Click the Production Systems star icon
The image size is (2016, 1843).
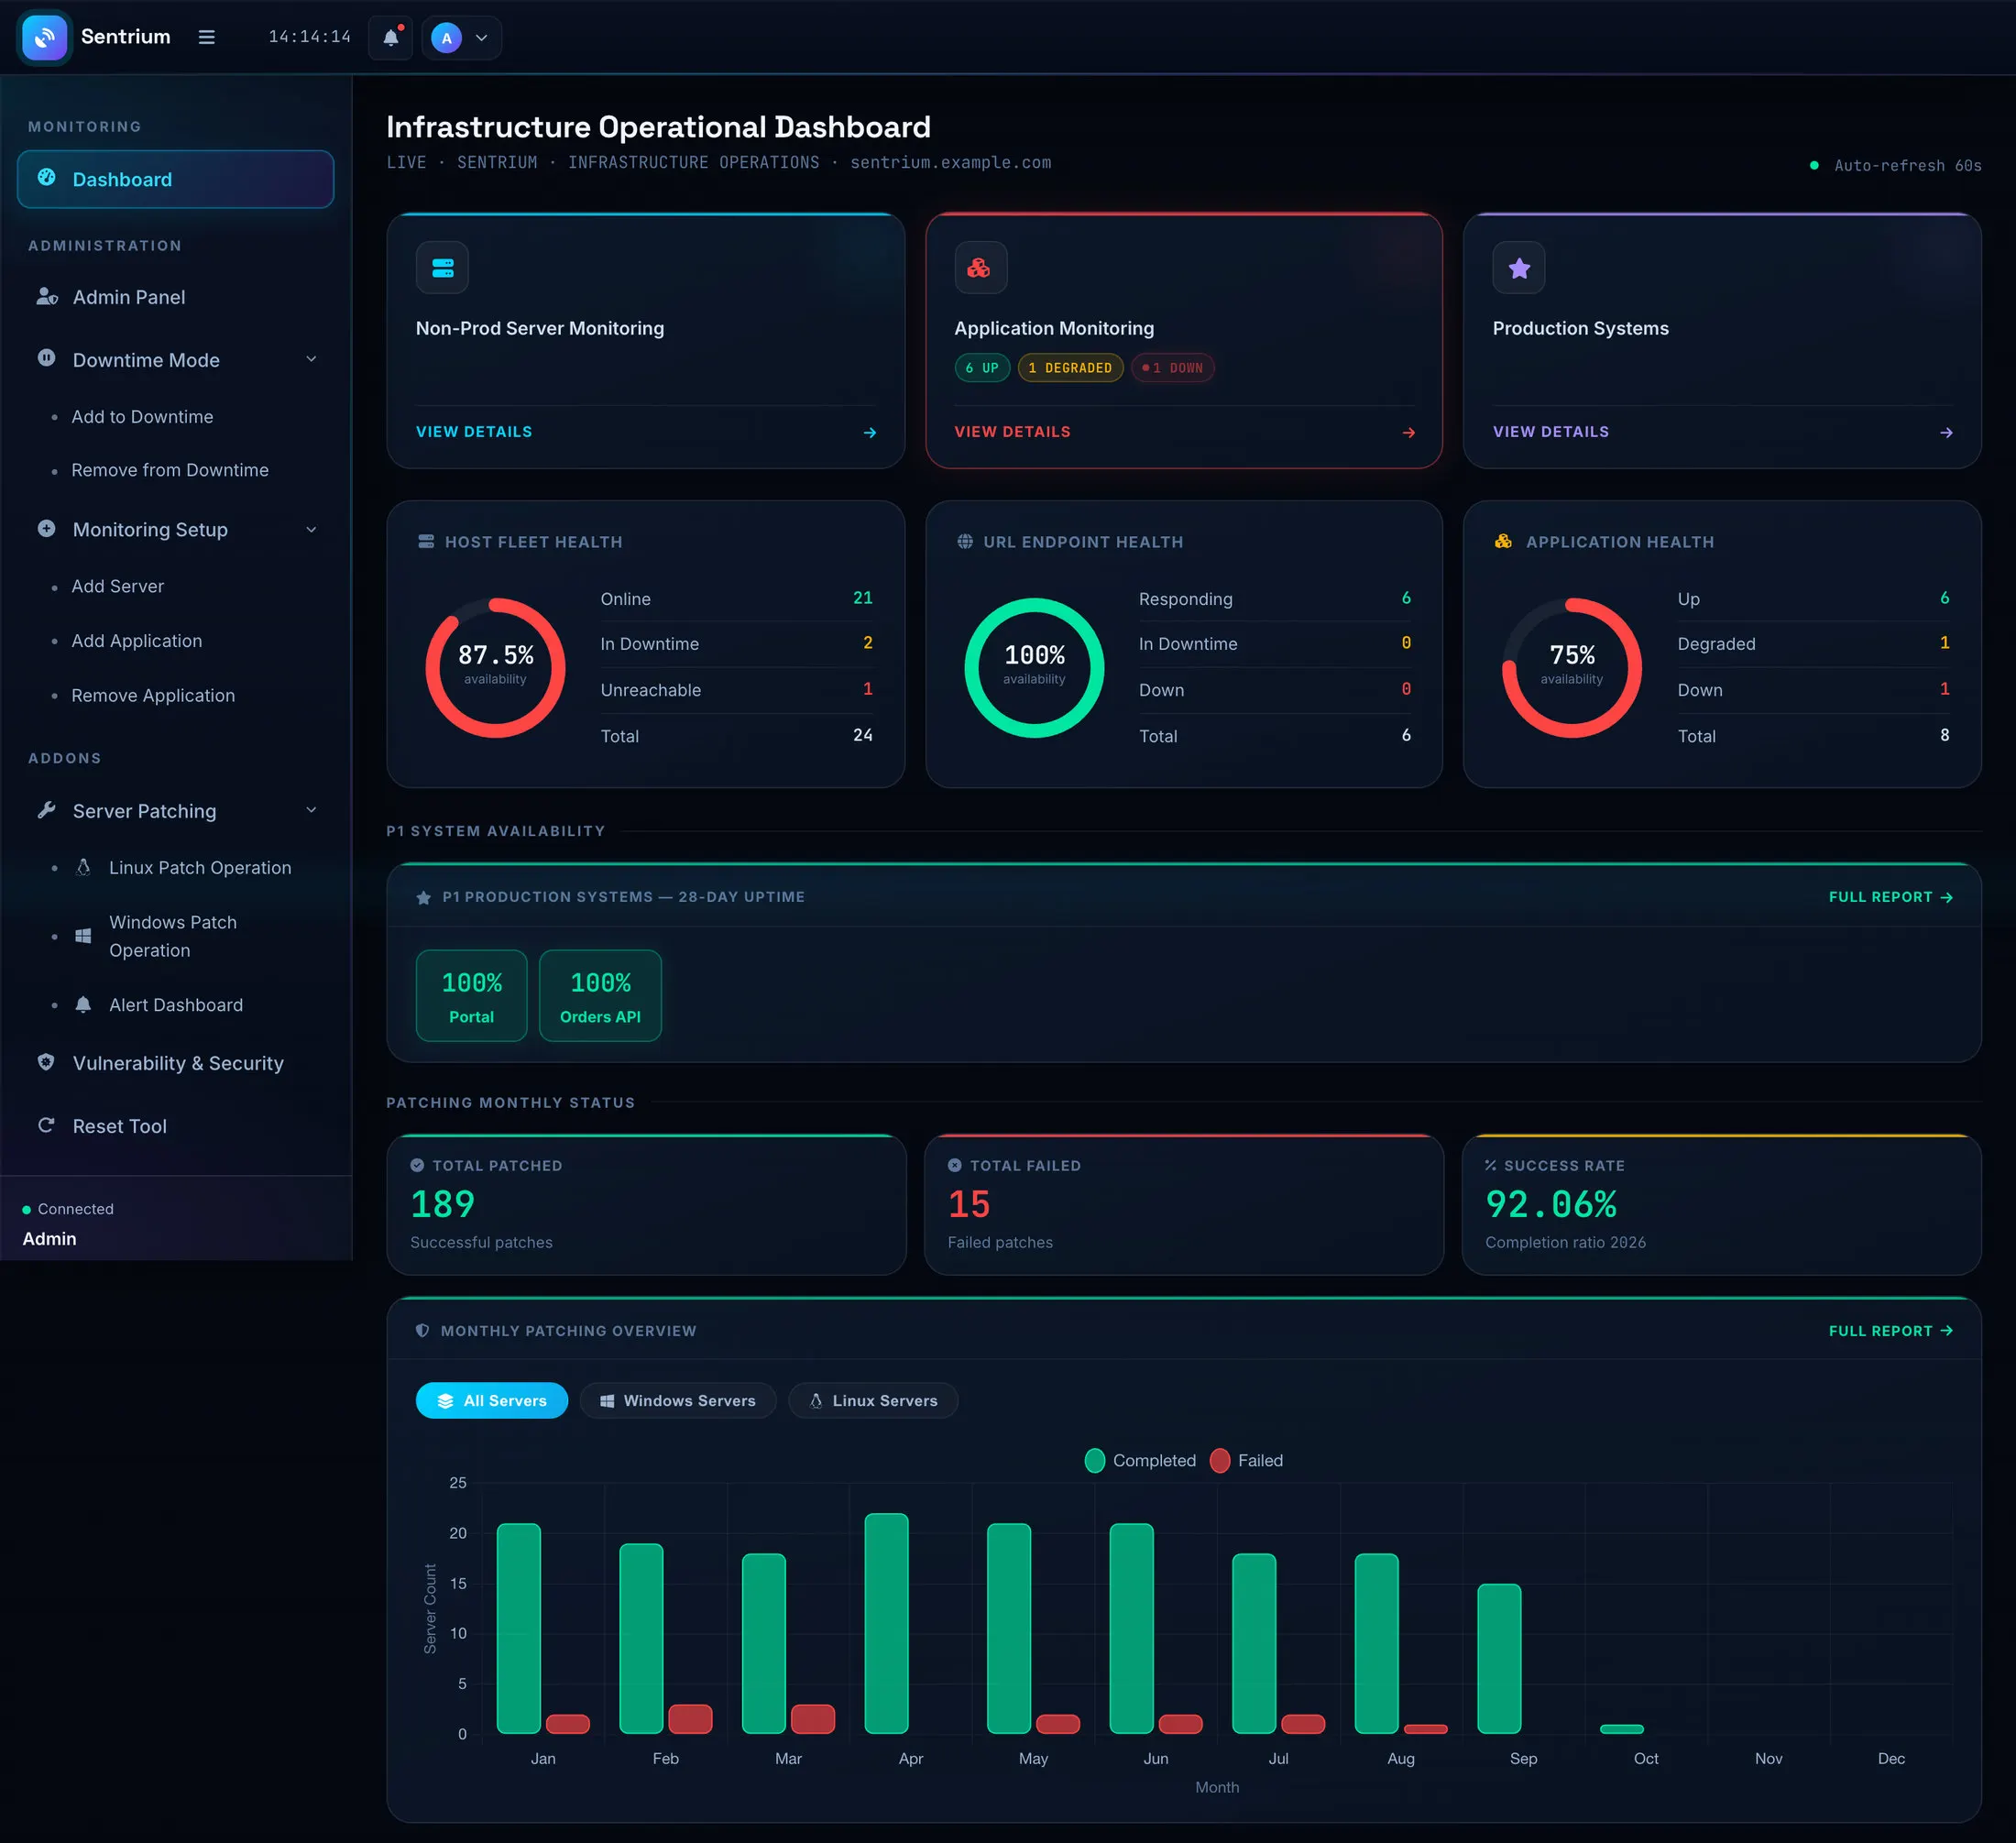[1519, 267]
